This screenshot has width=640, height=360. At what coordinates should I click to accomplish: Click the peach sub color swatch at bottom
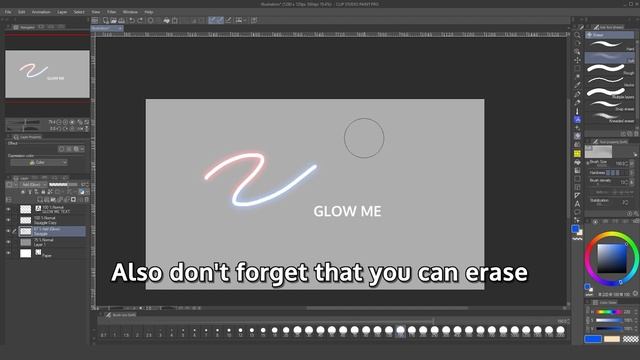pos(611,339)
